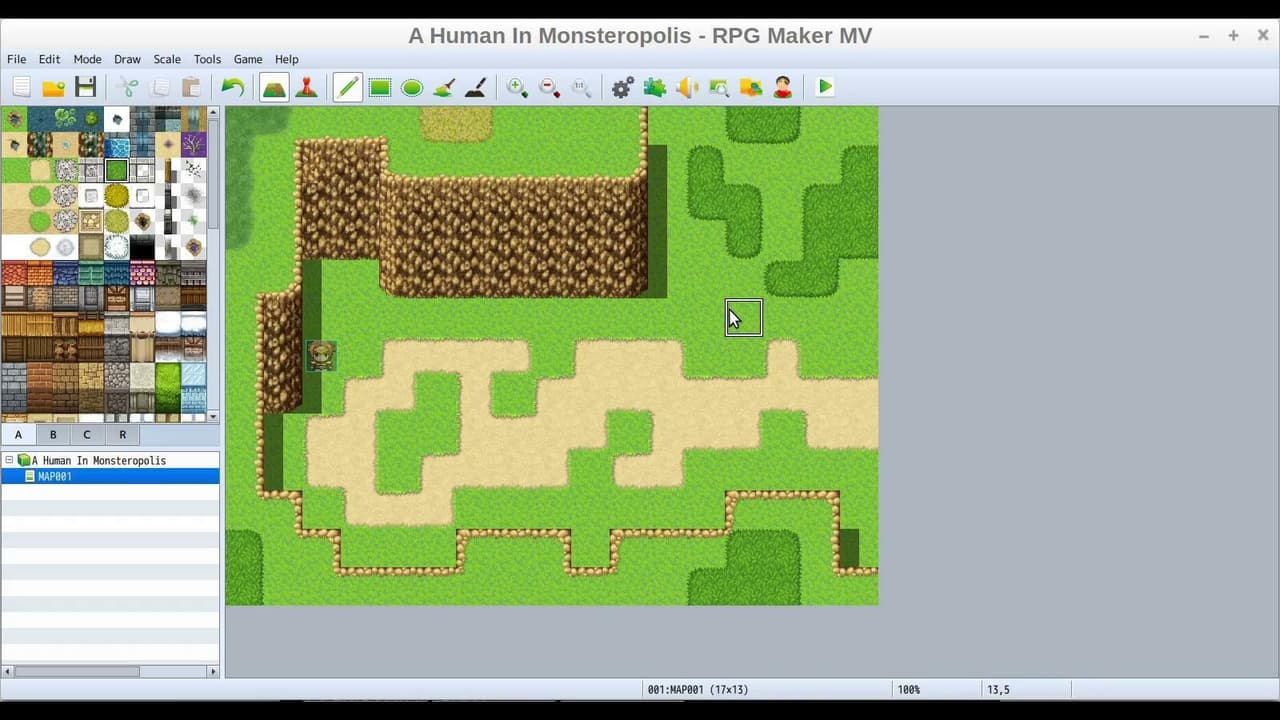Viewport: 1280px width, 720px height.
Task: Create a new project with the toolbar icon
Action: (21, 87)
